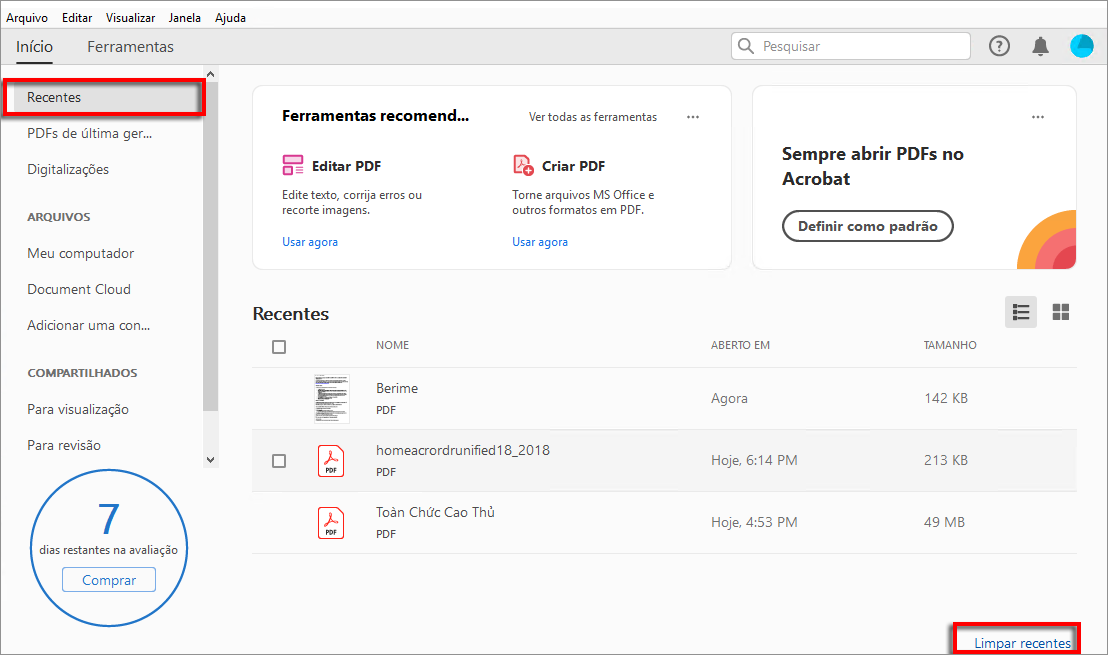Click the Criar PDF tool icon

click(523, 166)
